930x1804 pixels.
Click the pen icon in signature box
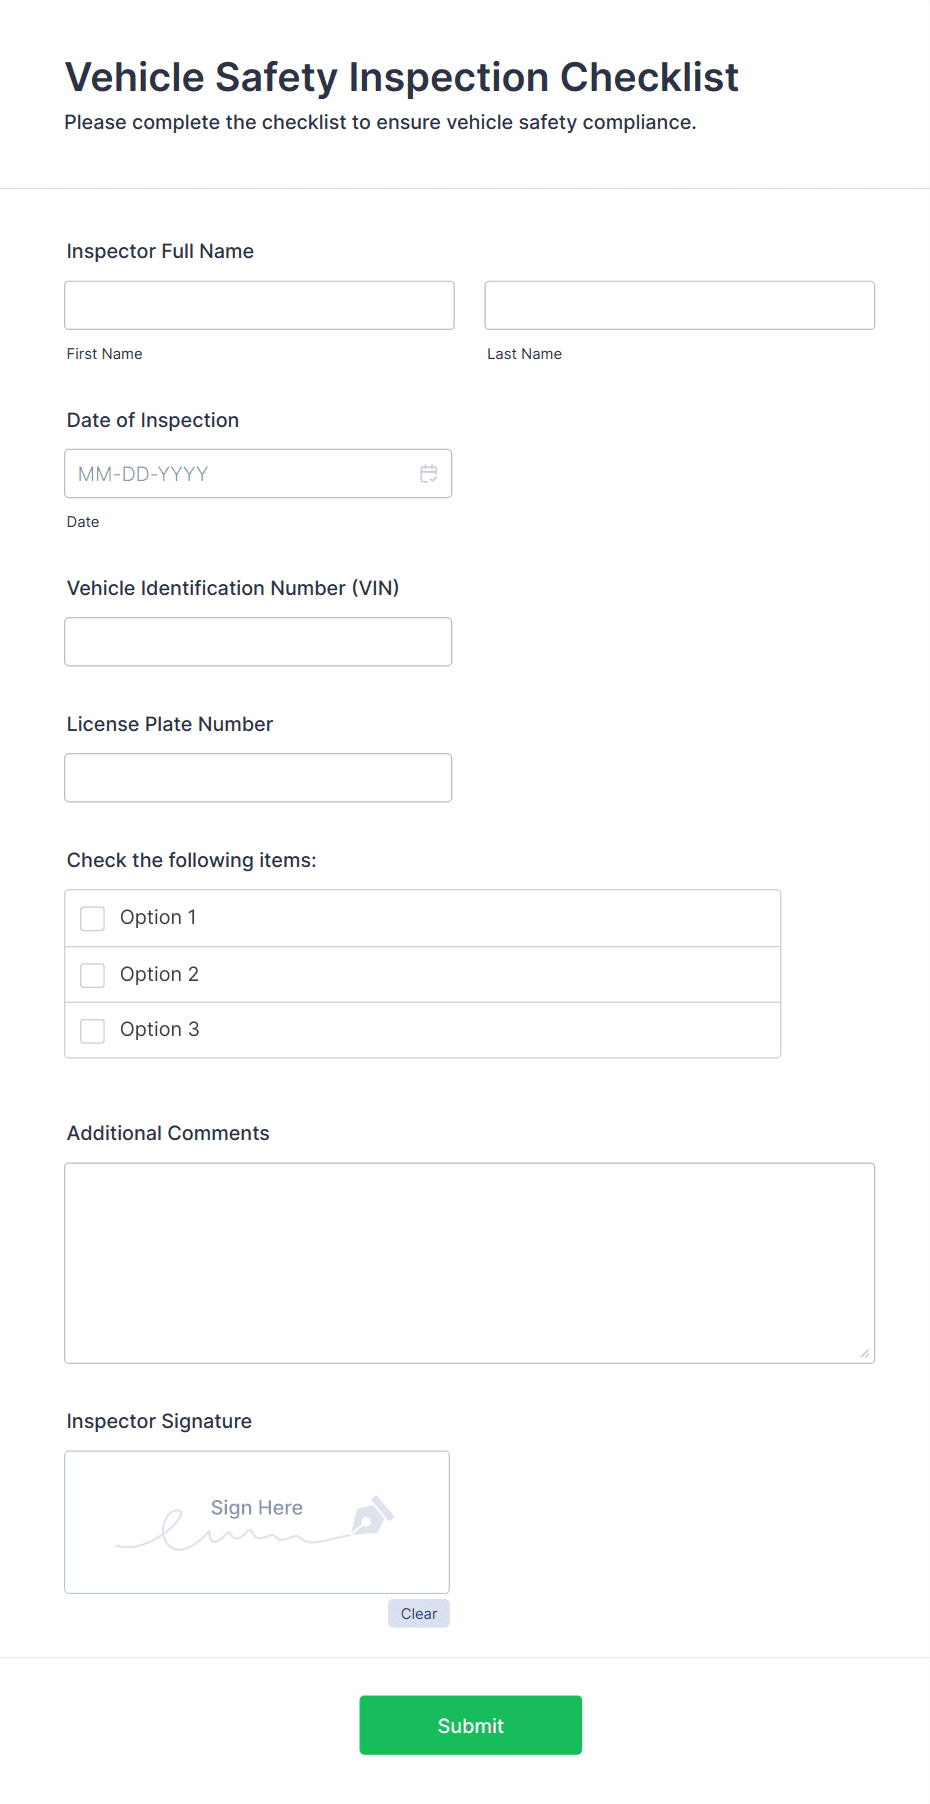coord(372,1515)
